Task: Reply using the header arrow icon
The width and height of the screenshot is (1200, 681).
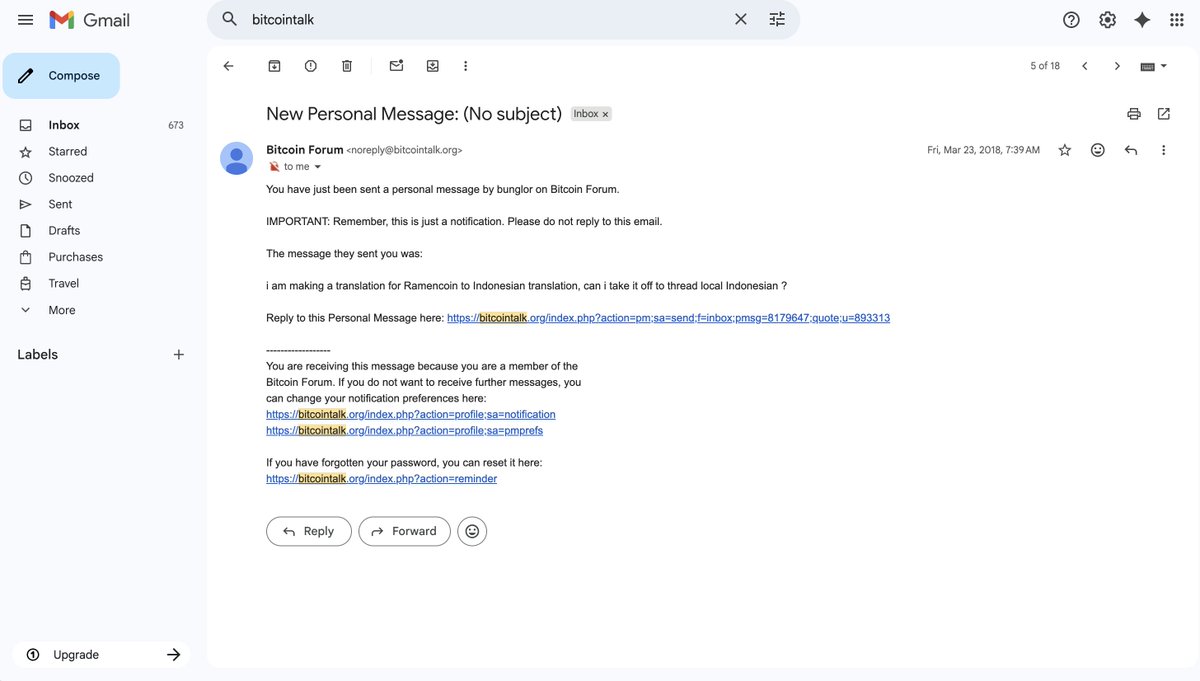Action: (1131, 150)
